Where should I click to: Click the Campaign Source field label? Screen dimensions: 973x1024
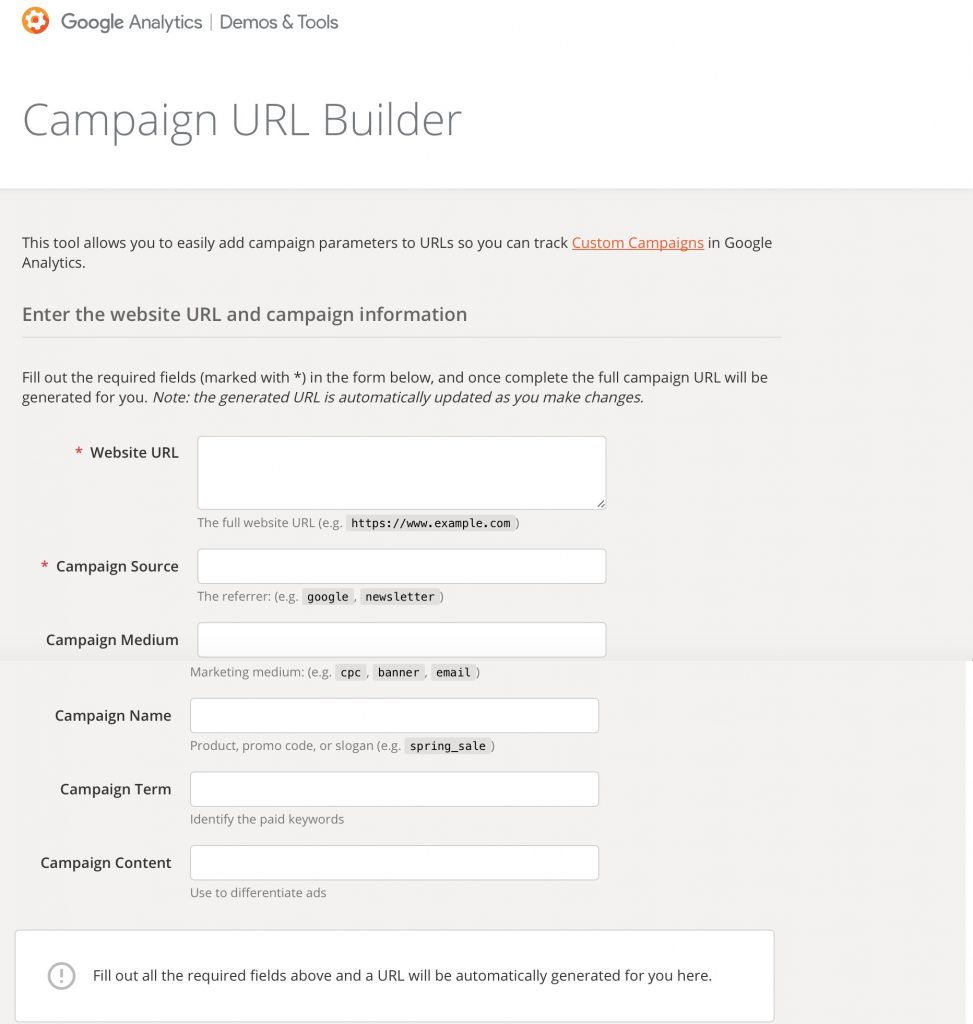[117, 566]
